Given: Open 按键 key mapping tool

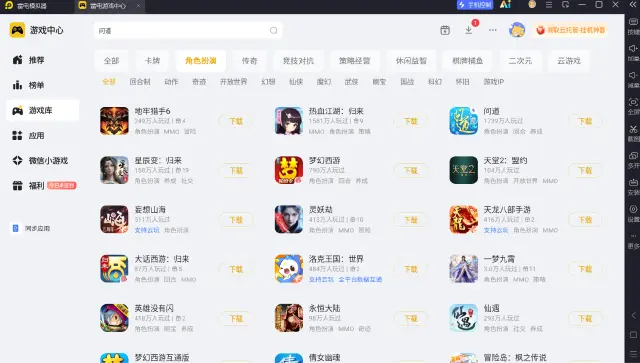Looking at the screenshot, I should [633, 26].
